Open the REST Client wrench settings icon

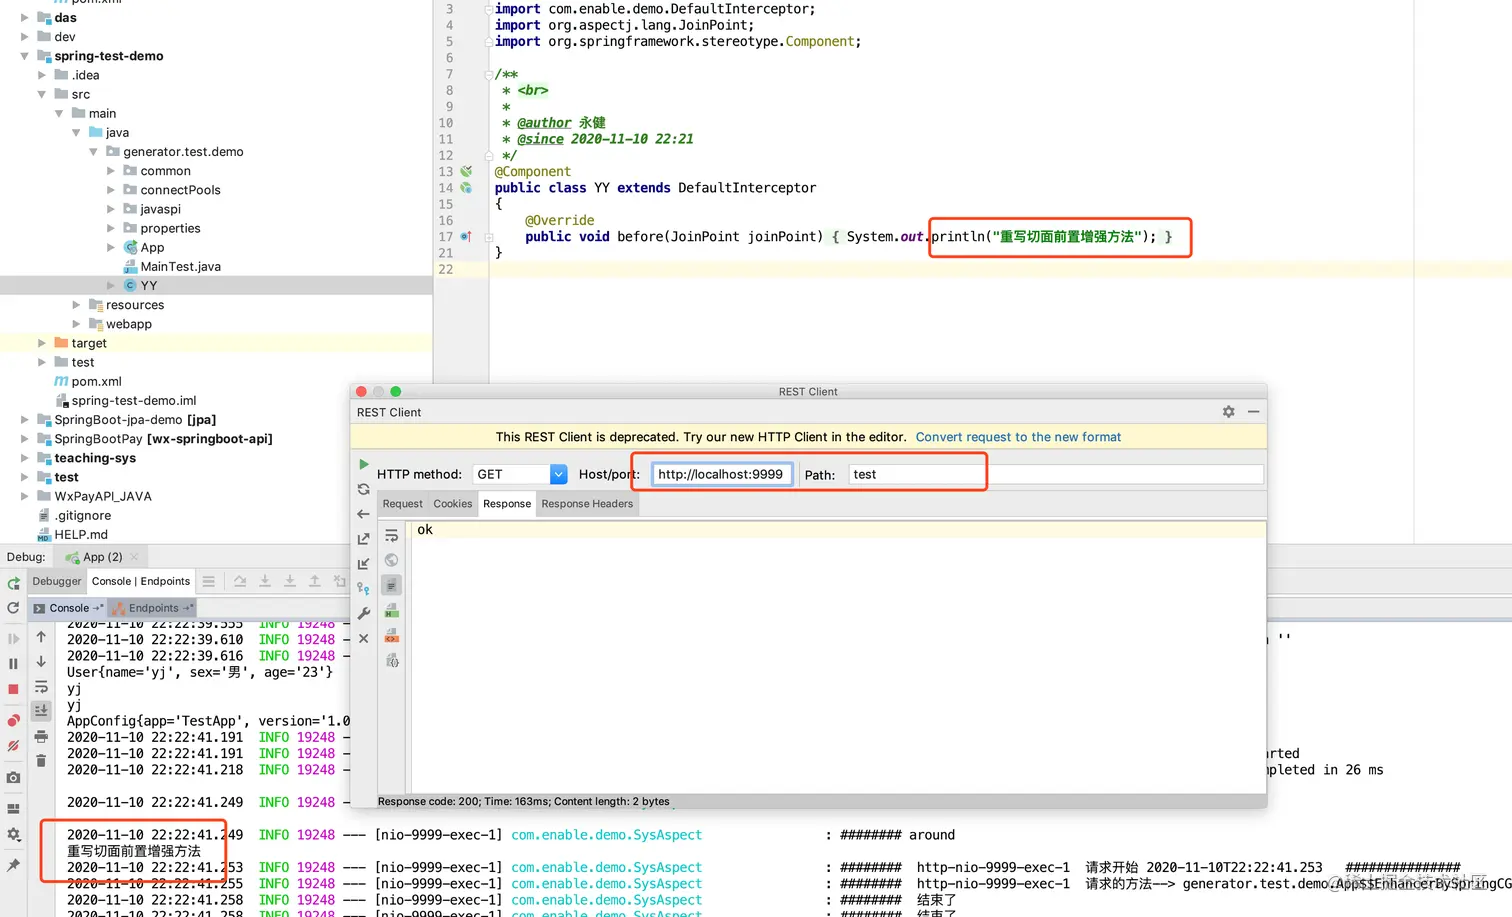pyautogui.click(x=364, y=613)
